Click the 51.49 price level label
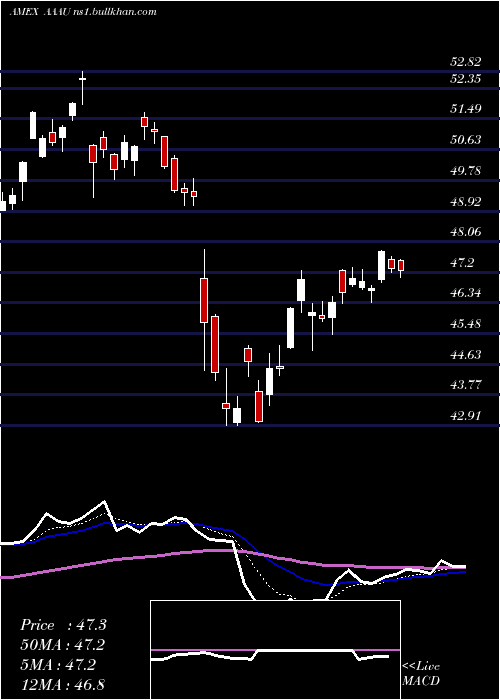The height and width of the screenshot is (700, 500). (x=465, y=109)
